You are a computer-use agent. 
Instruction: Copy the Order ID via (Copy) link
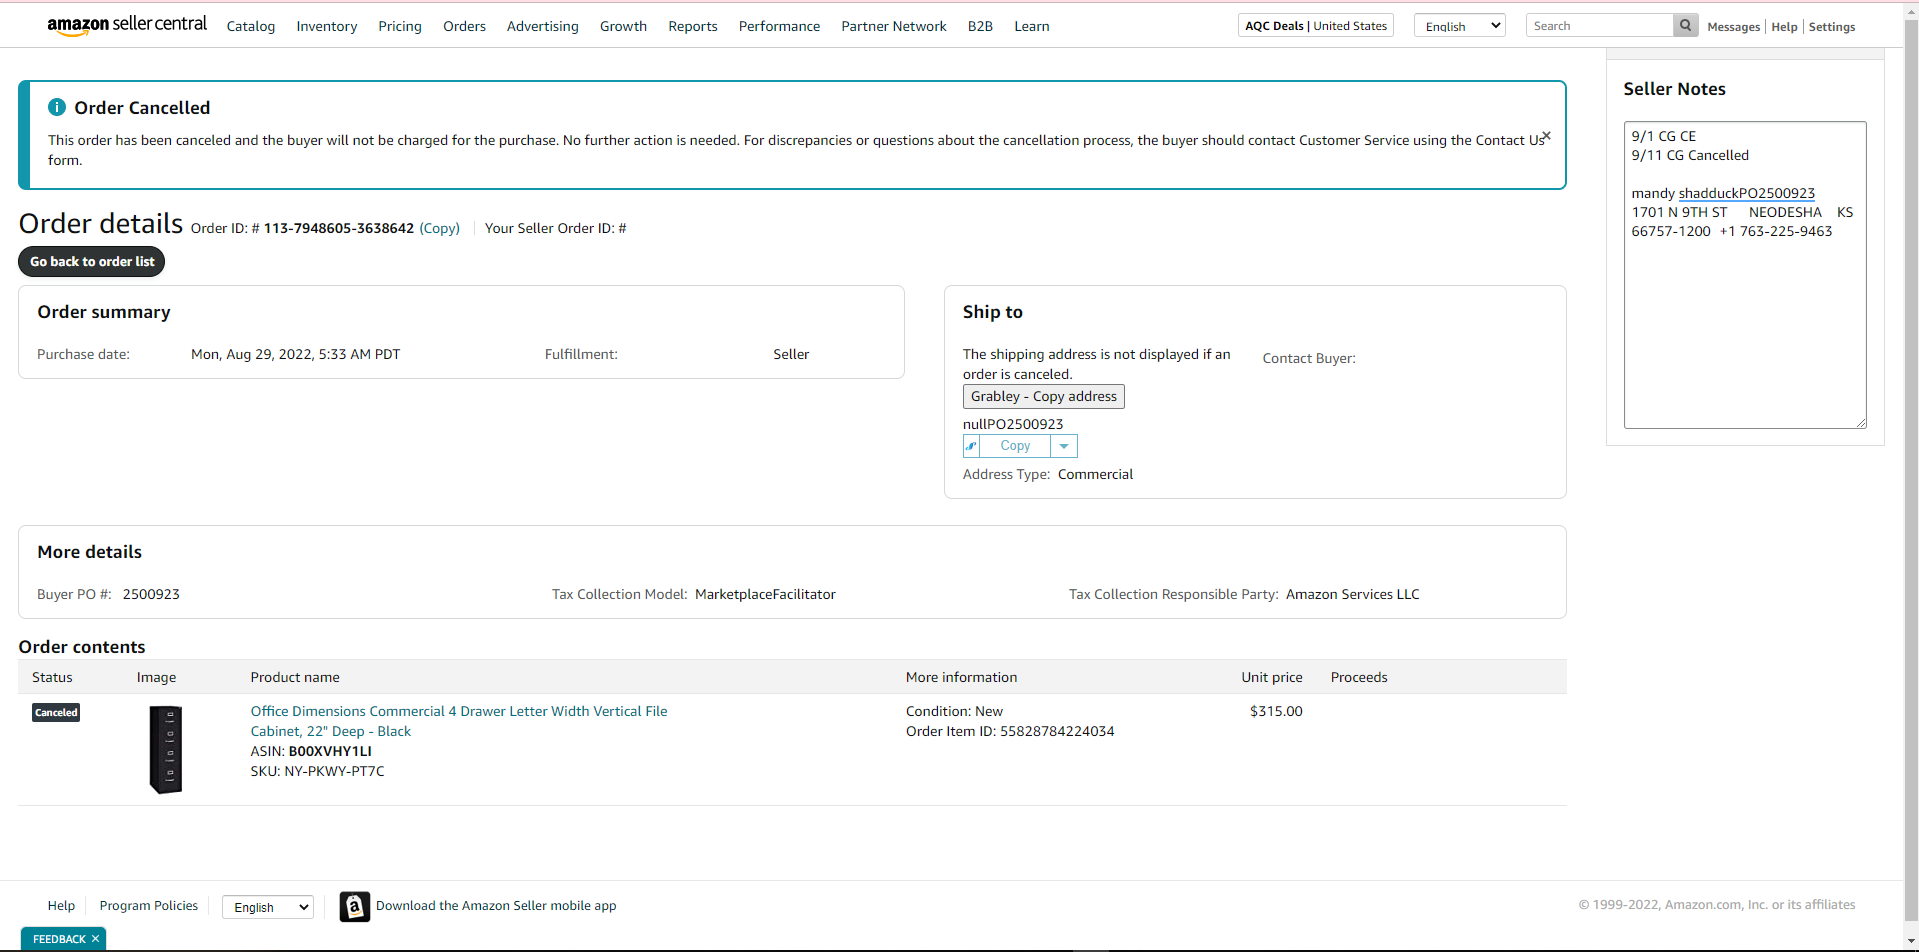pos(440,228)
